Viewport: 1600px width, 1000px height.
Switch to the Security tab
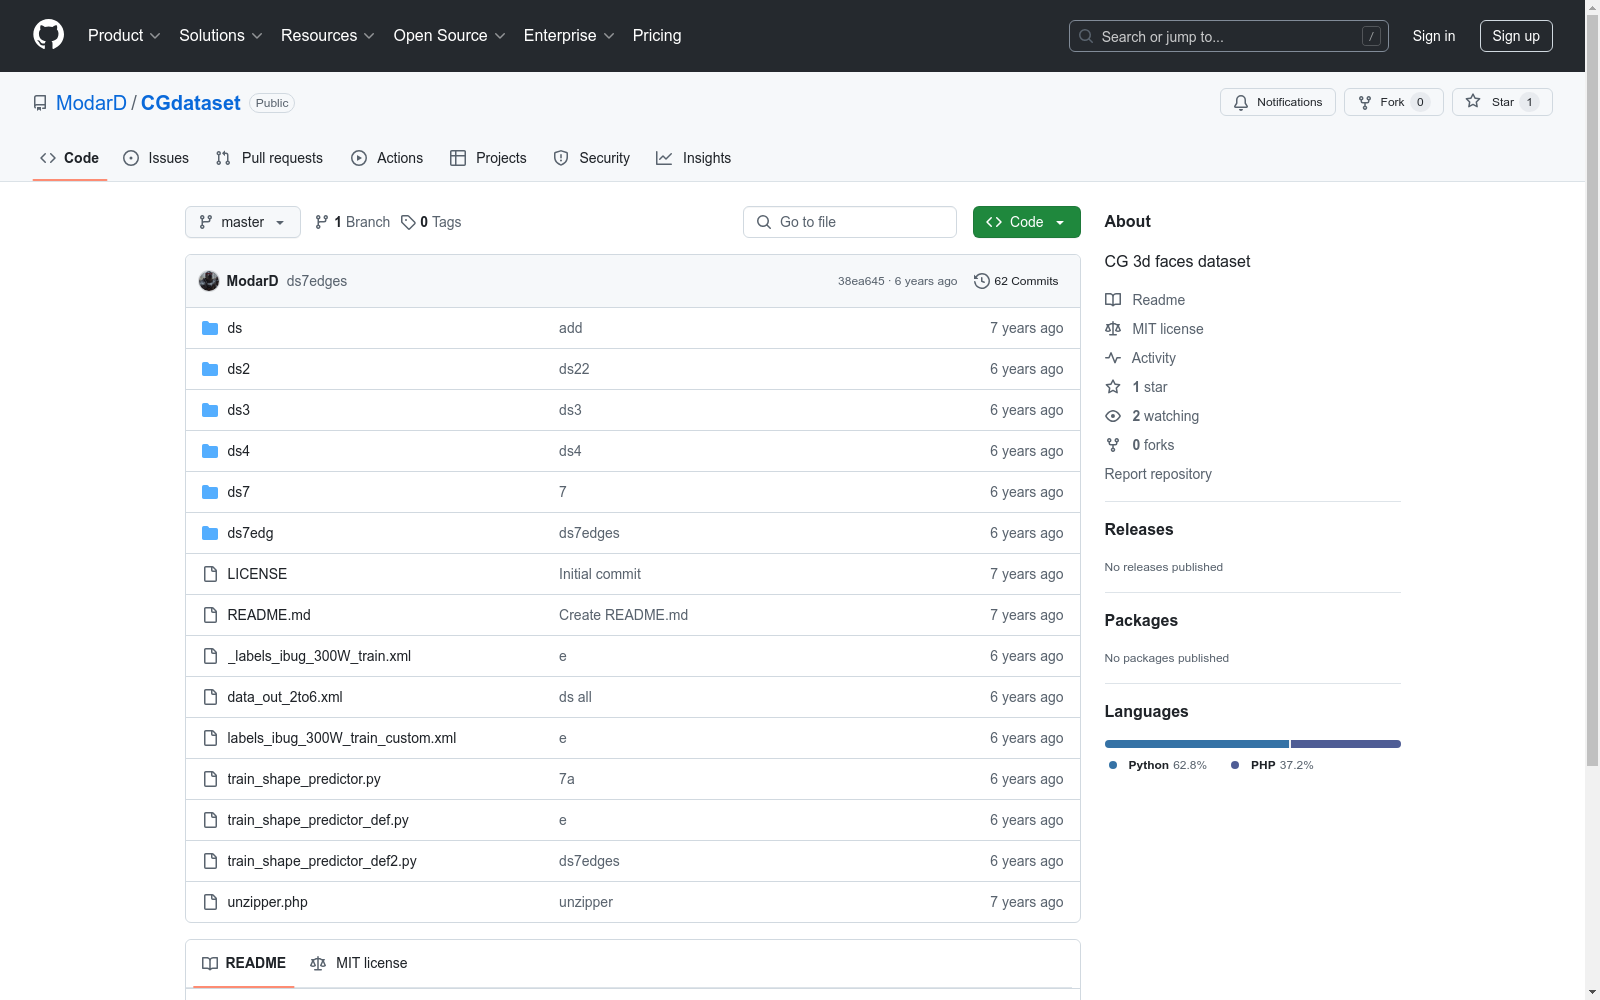[592, 158]
